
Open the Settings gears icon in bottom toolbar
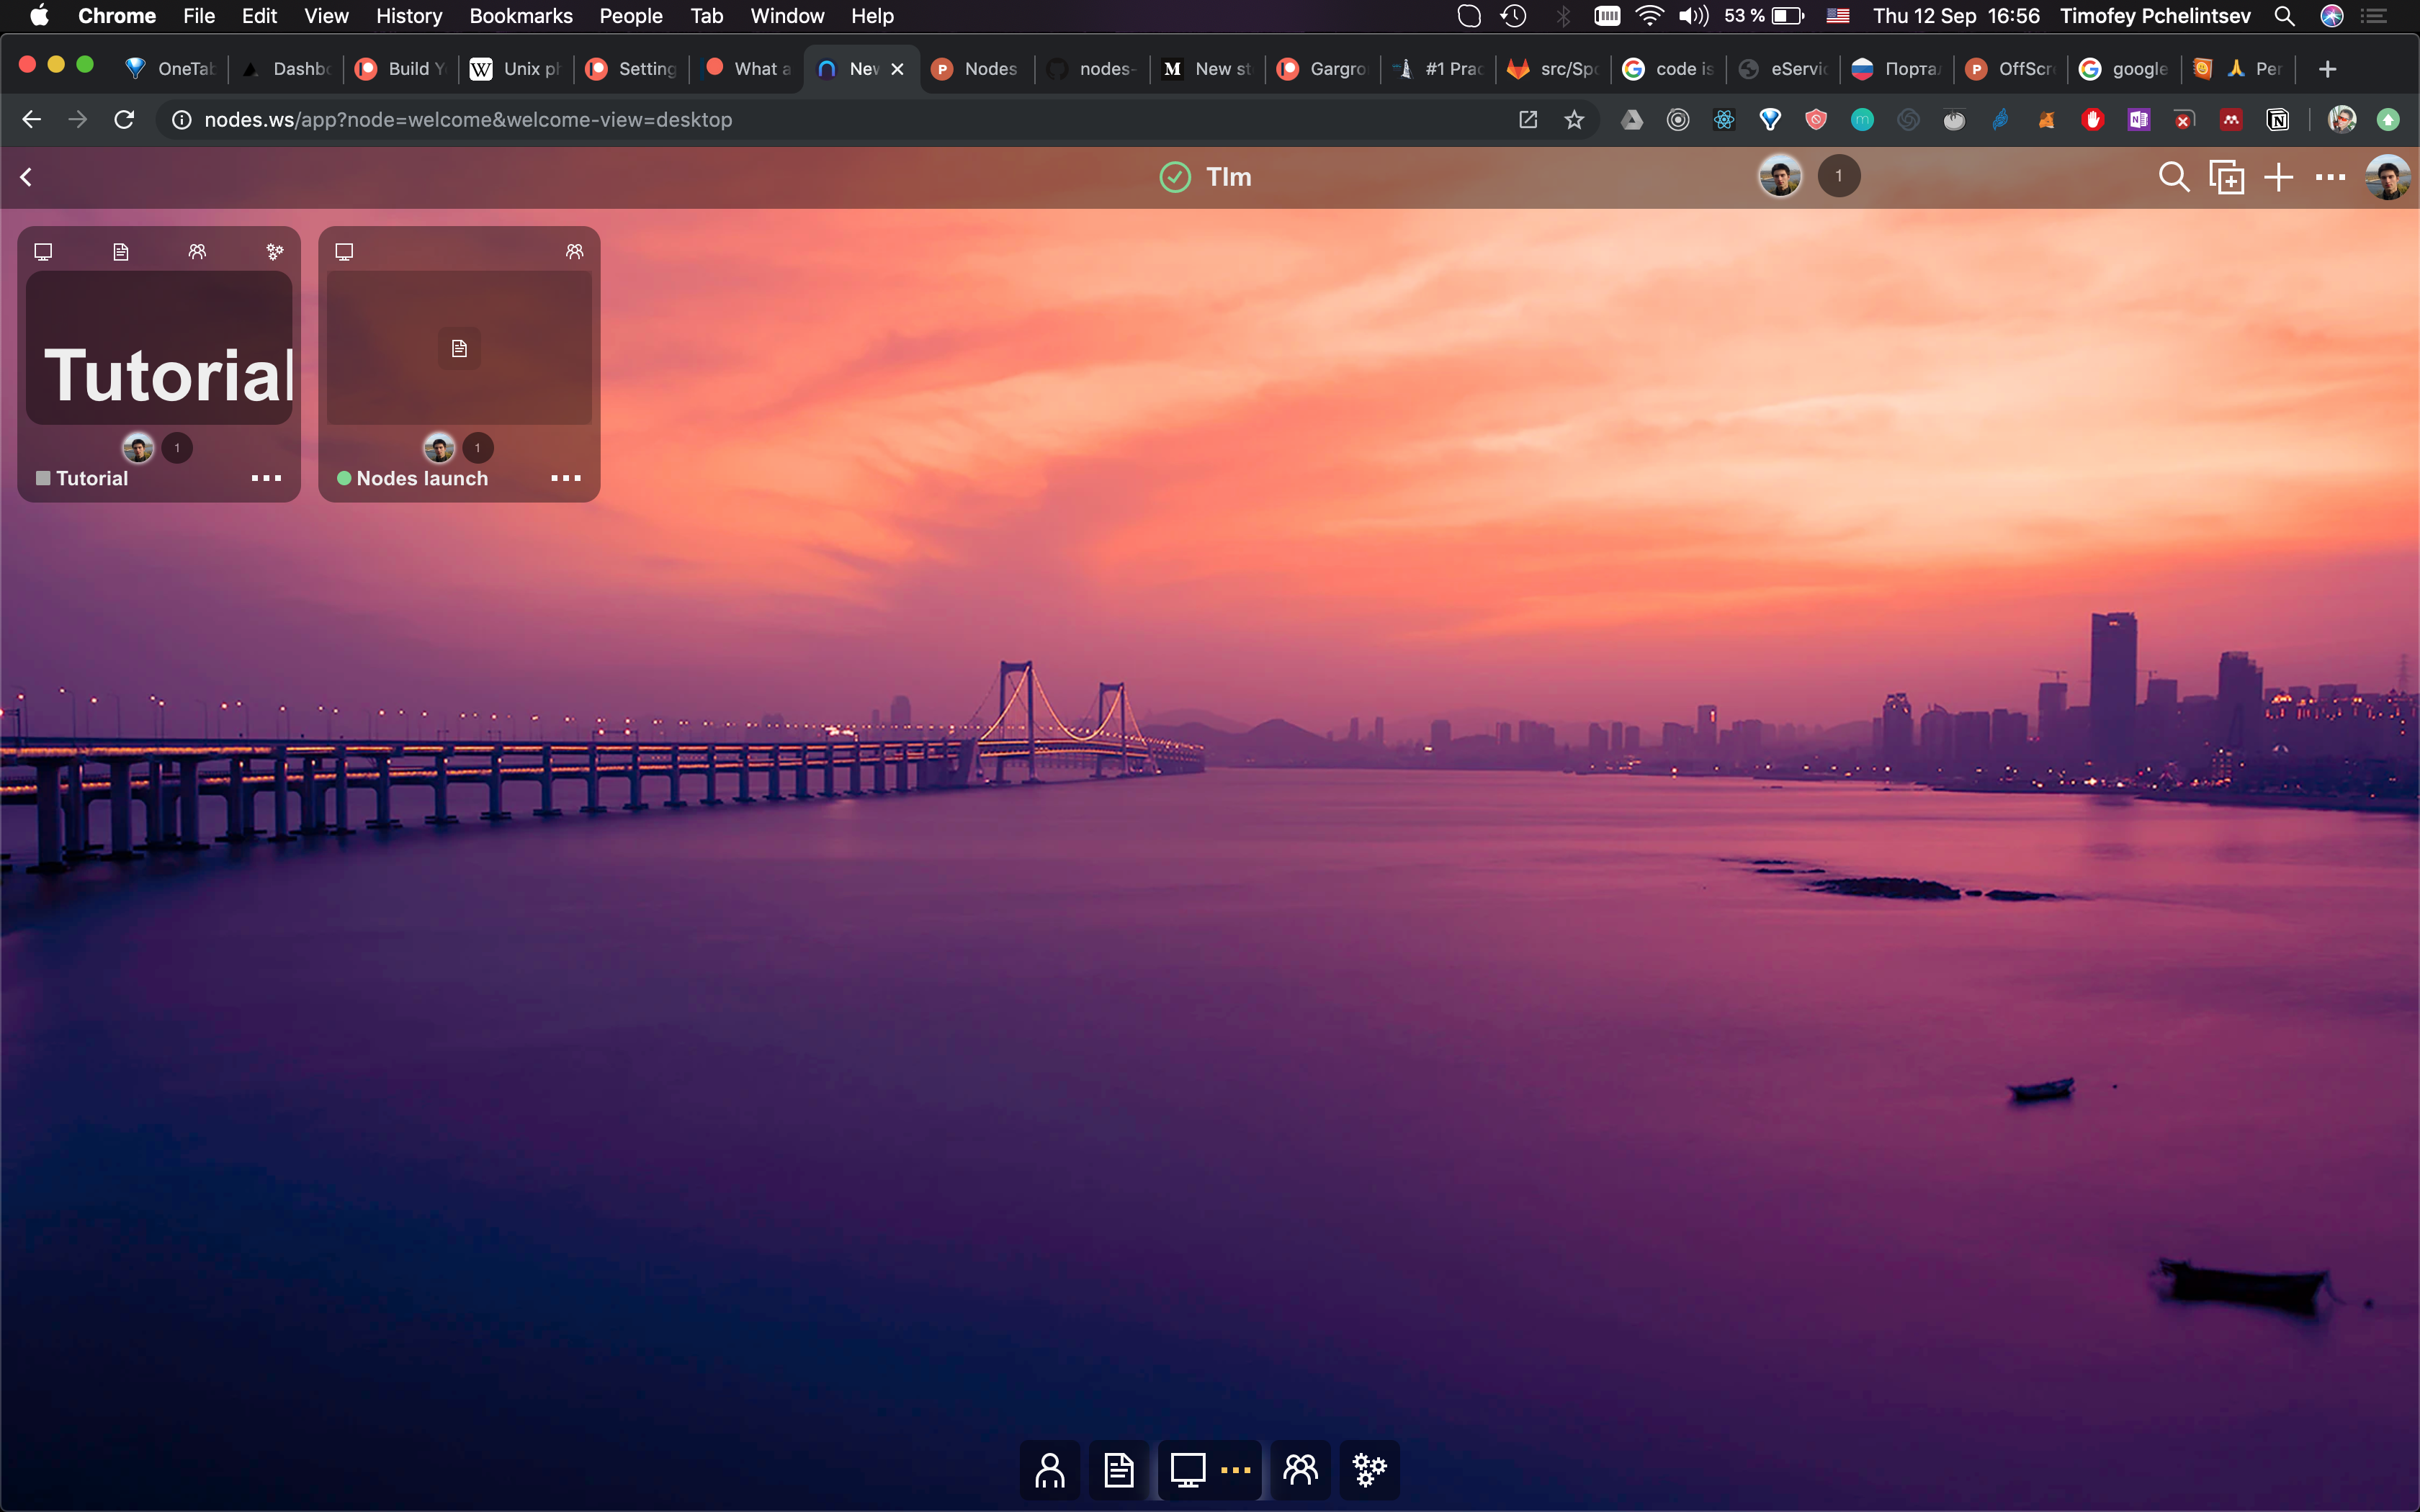1368,1469
